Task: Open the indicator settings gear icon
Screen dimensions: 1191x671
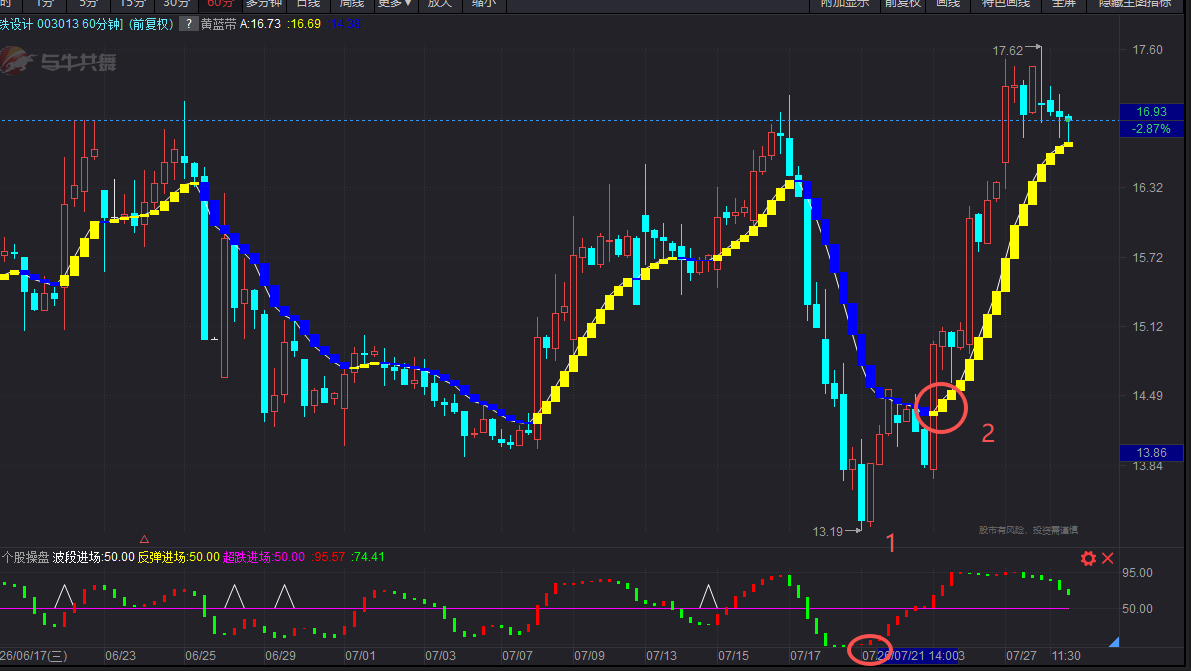Action: click(1088, 559)
